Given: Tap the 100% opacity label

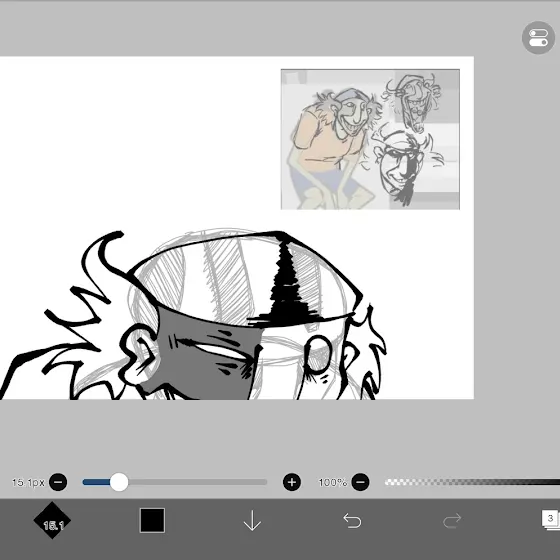Looking at the screenshot, I should tap(332, 482).
